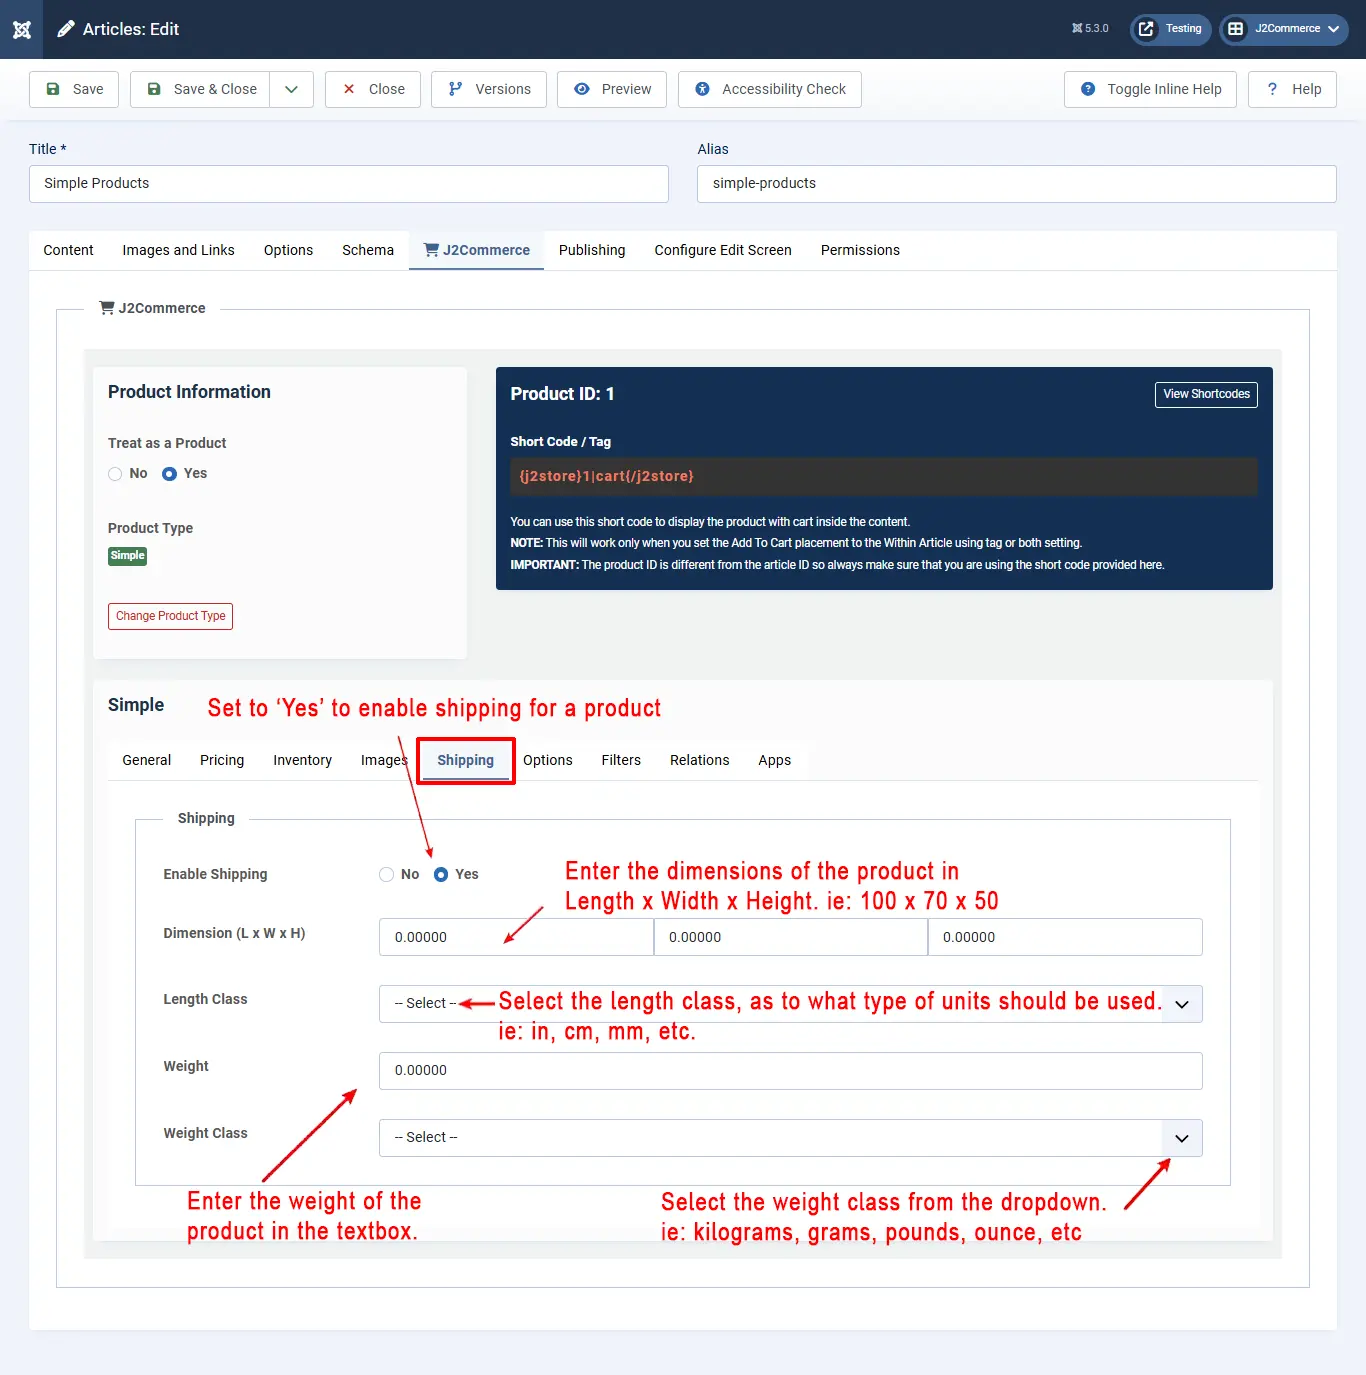Open the Weight Class dropdown
1366x1375 pixels.
tap(791, 1138)
